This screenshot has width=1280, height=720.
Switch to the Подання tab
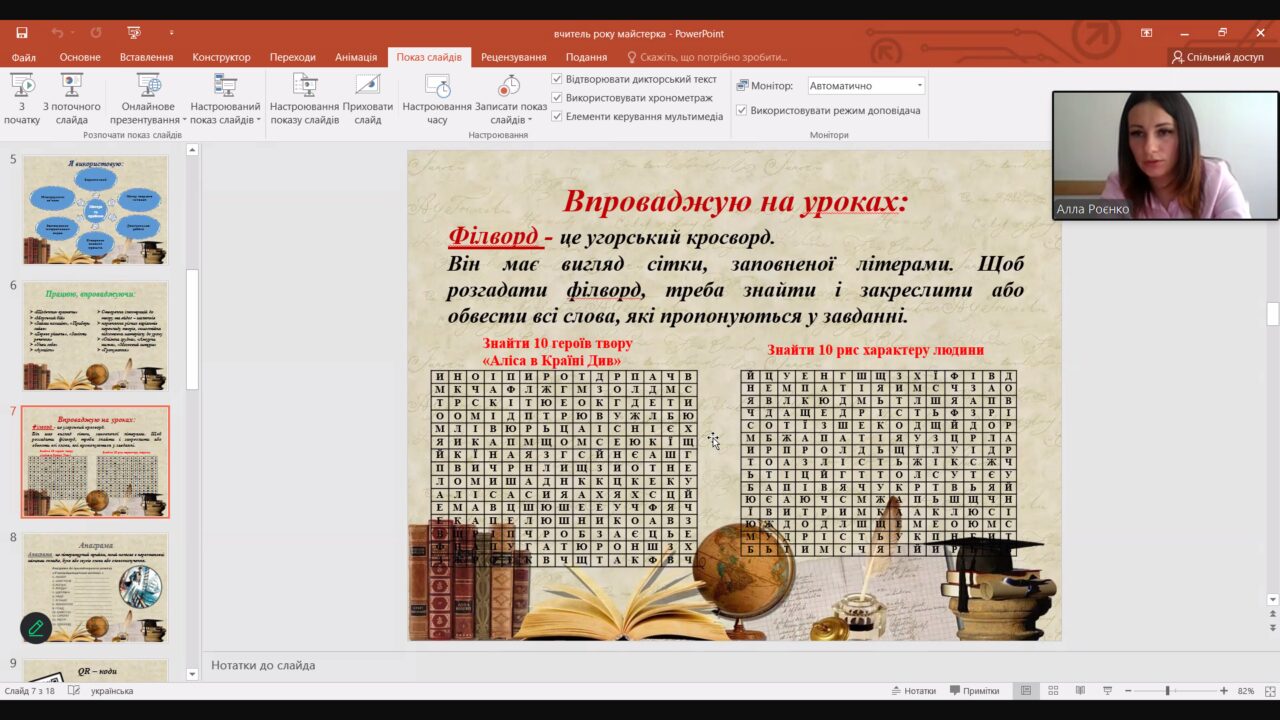pyautogui.click(x=586, y=58)
